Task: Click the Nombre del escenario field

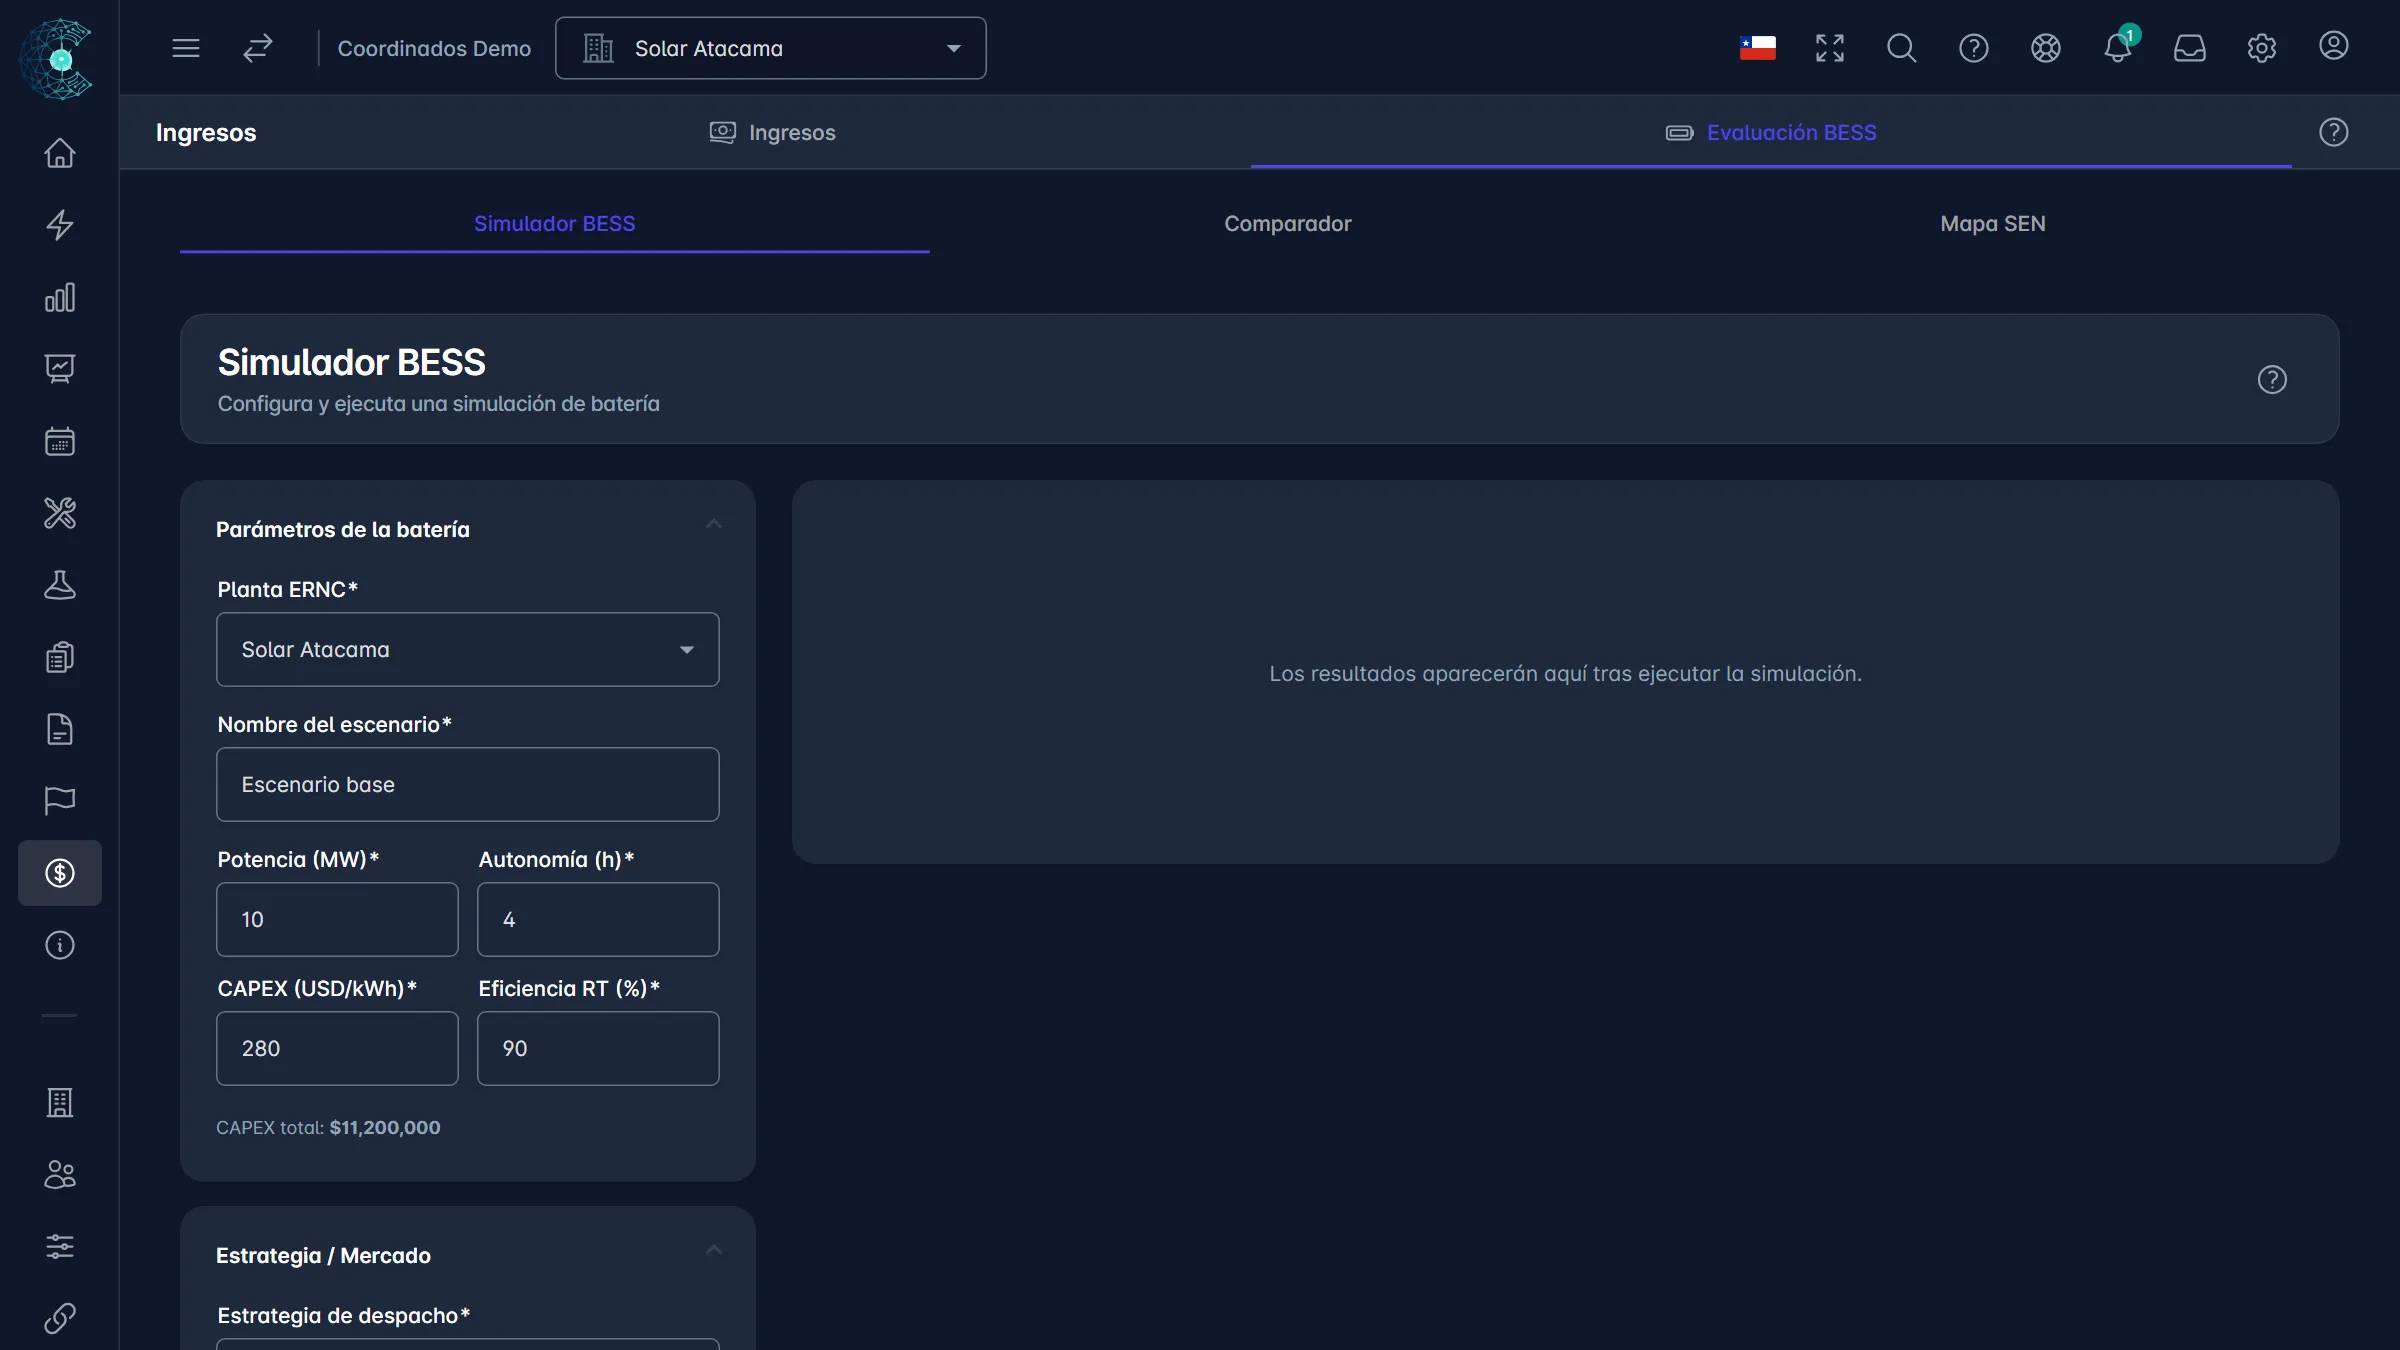Action: 468,785
